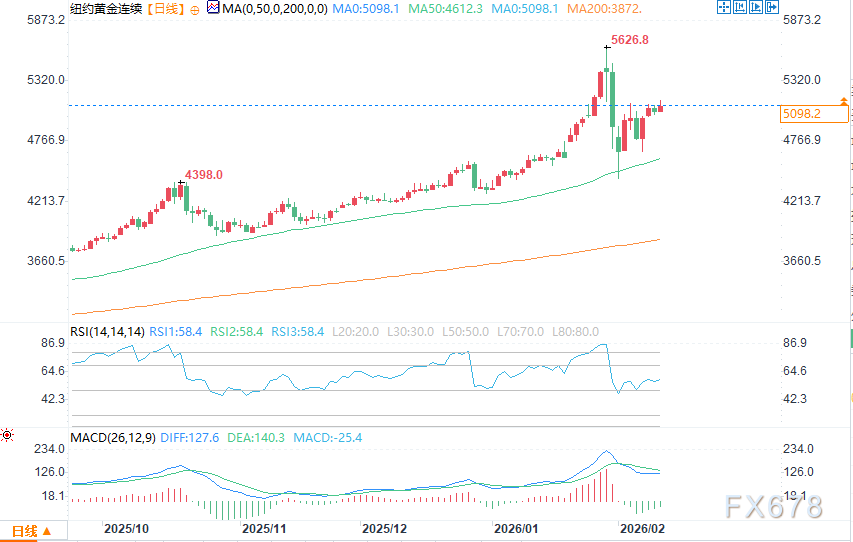The height and width of the screenshot is (542, 853).
Task: Open the MA(0,50,0,200,0,0) indicator settings
Action: 272,9
